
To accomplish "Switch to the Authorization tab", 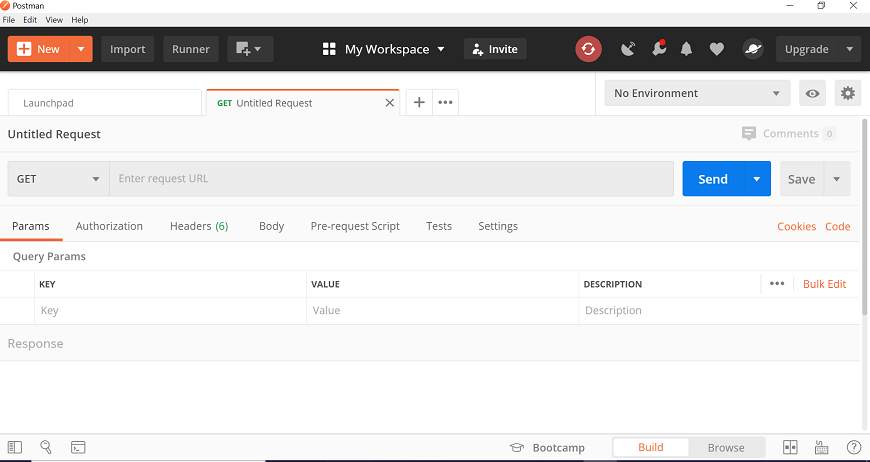I will 109,226.
